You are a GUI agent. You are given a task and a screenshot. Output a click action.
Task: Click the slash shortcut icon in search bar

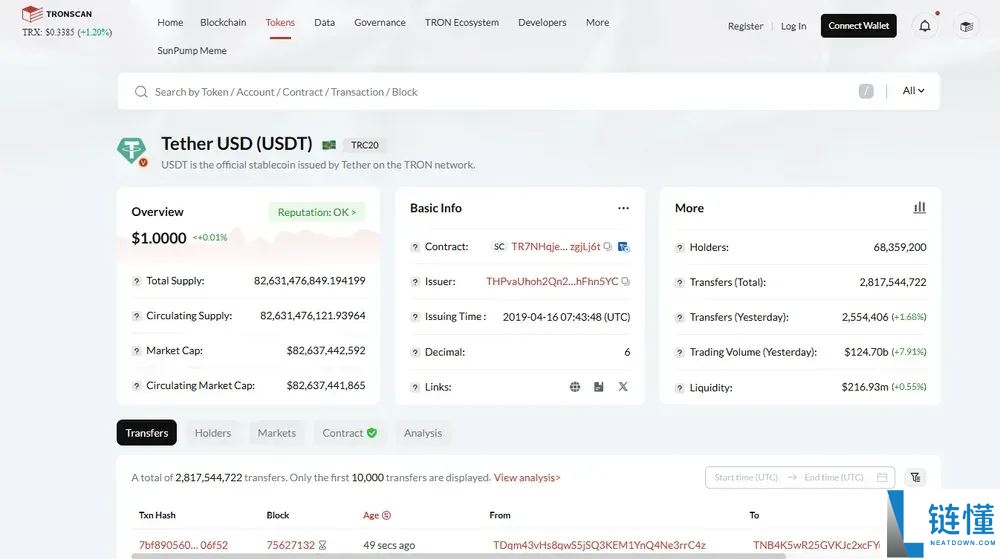pyautogui.click(x=865, y=91)
